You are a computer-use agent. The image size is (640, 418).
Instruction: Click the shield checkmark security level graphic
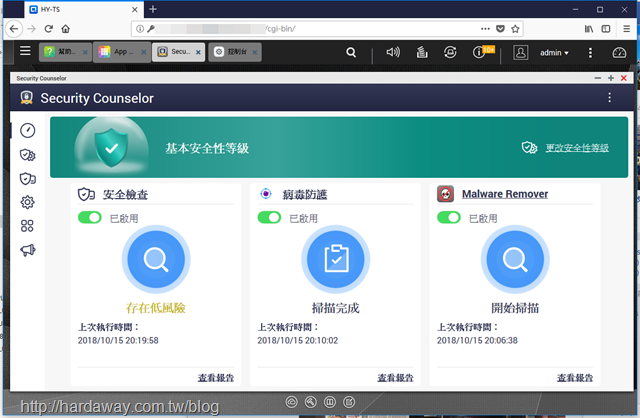tap(111, 147)
